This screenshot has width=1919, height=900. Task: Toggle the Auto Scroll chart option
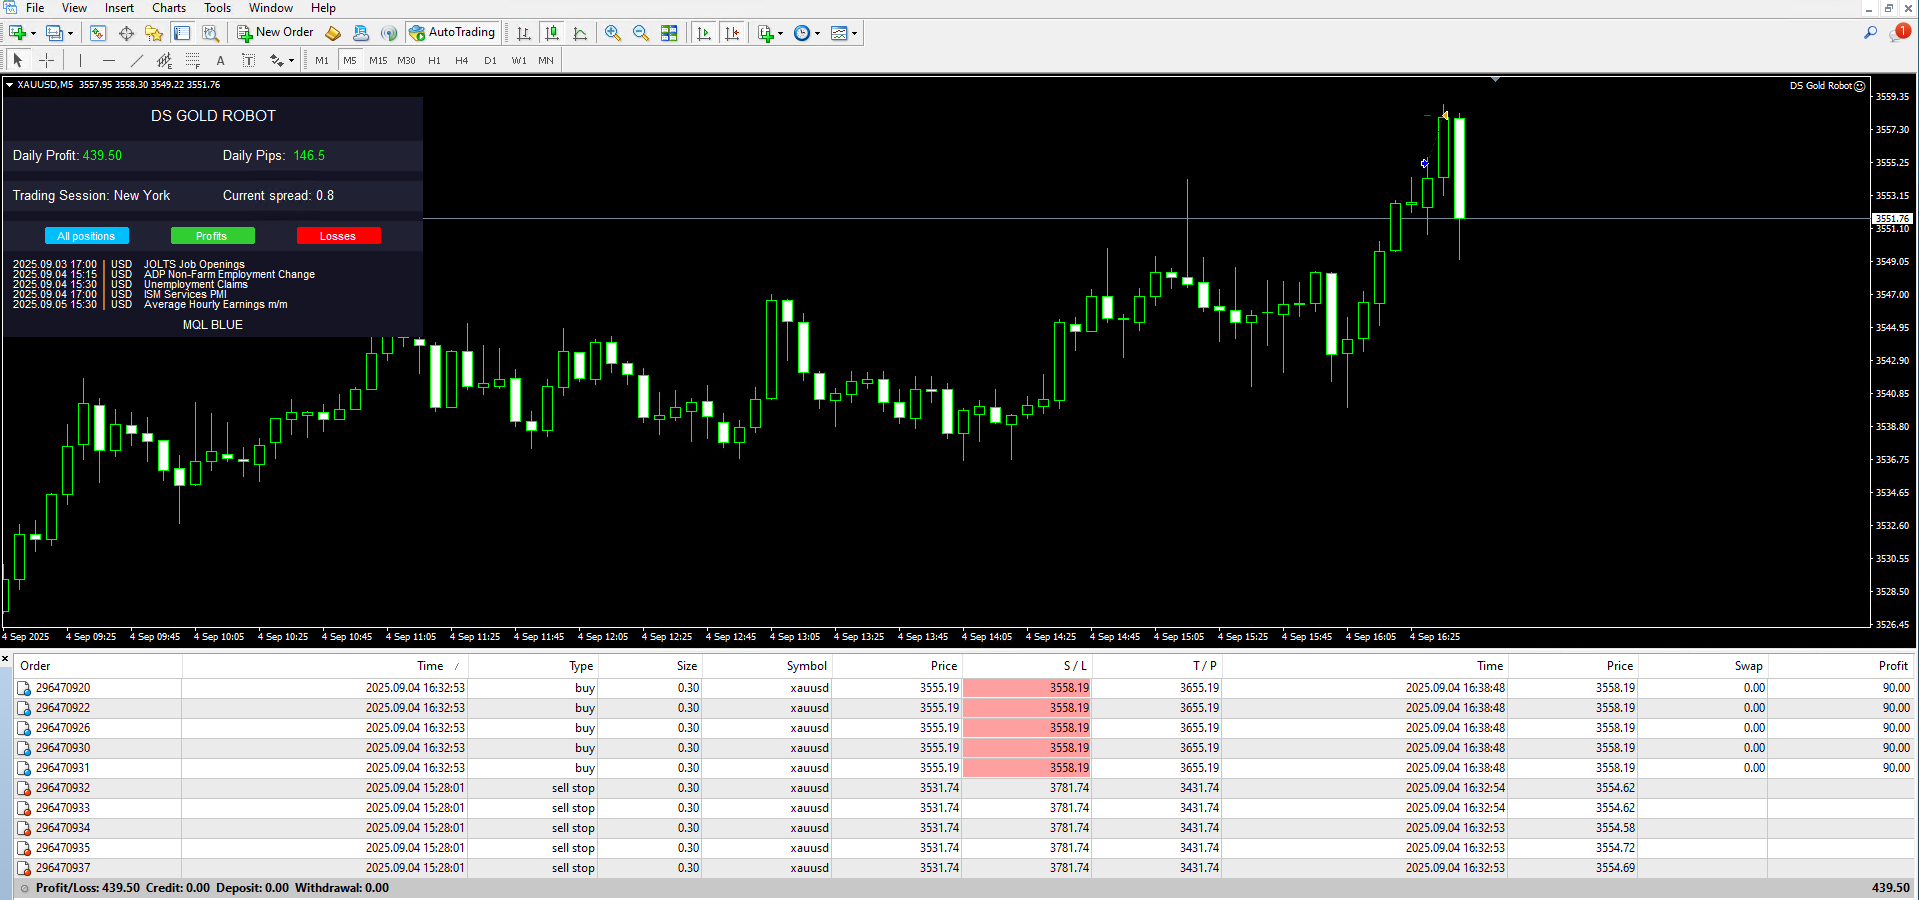coord(704,32)
